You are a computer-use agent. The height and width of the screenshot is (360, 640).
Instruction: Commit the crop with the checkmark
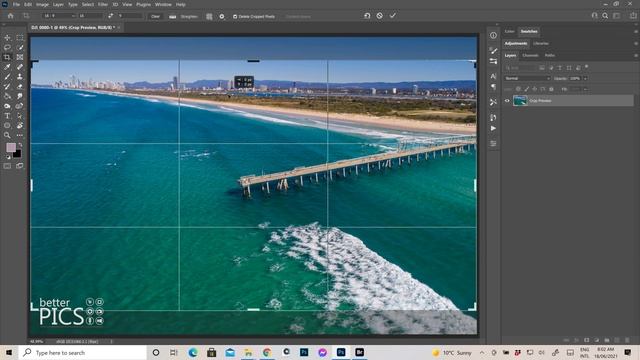(393, 16)
